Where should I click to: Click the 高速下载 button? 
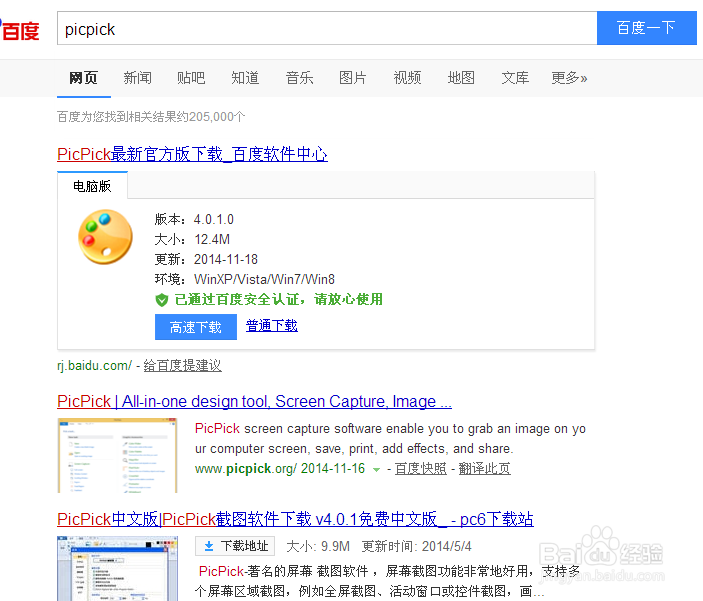(x=195, y=327)
